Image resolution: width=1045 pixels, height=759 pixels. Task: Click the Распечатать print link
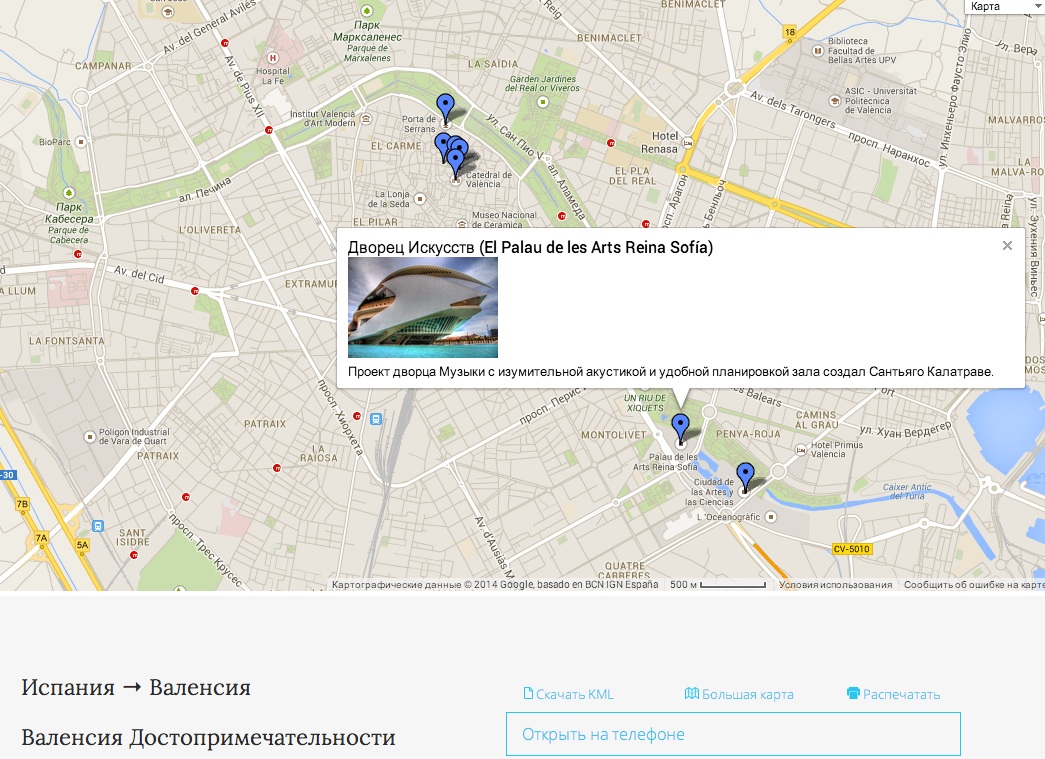(x=893, y=694)
